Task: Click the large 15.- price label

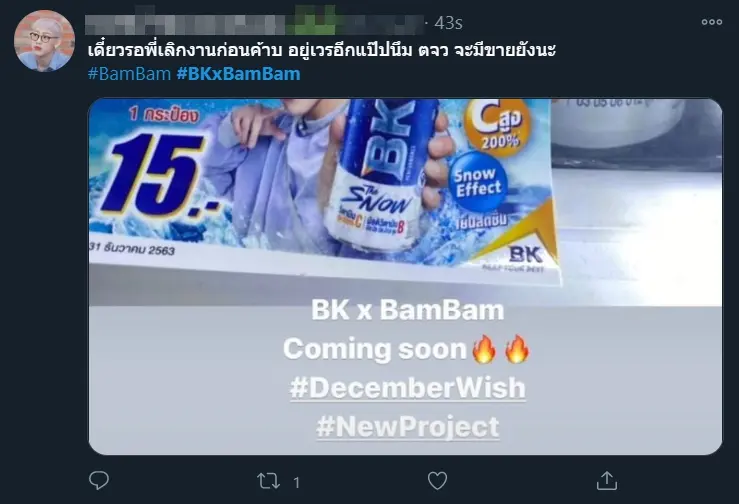Action: 158,173
